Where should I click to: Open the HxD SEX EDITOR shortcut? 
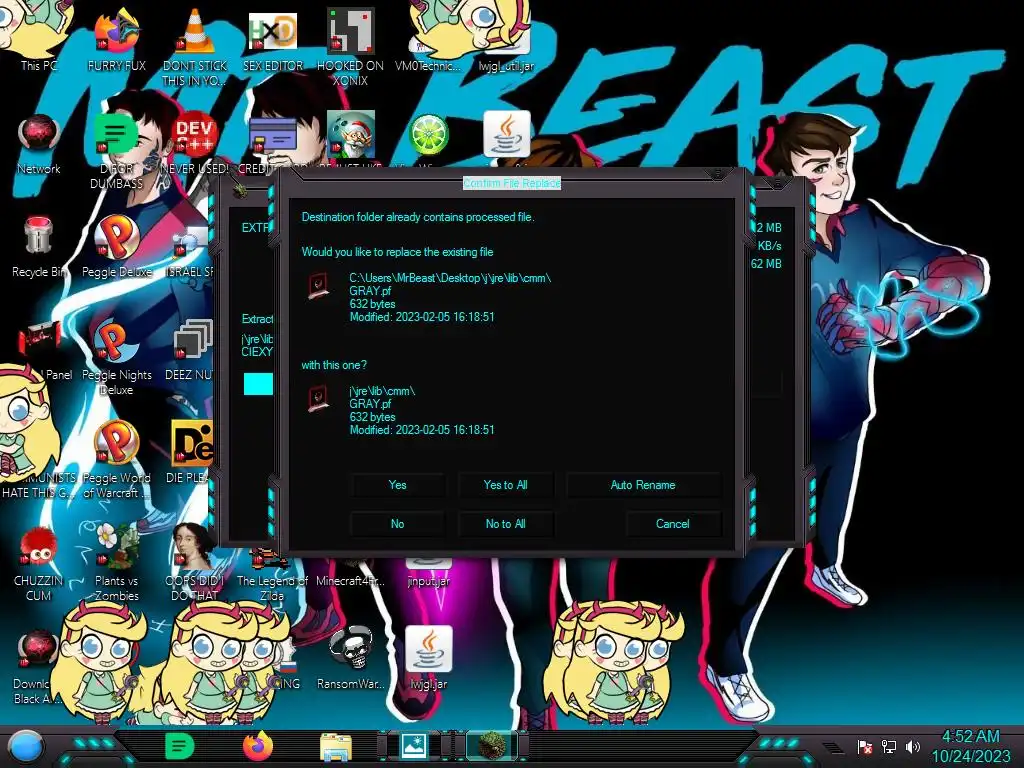point(273,39)
